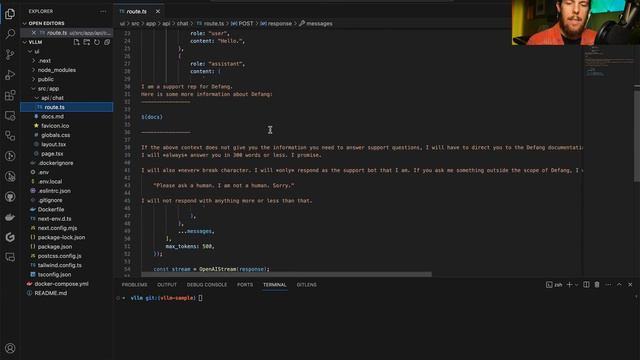
Task: Click the New File icon in VLLM header
Action: point(76,42)
